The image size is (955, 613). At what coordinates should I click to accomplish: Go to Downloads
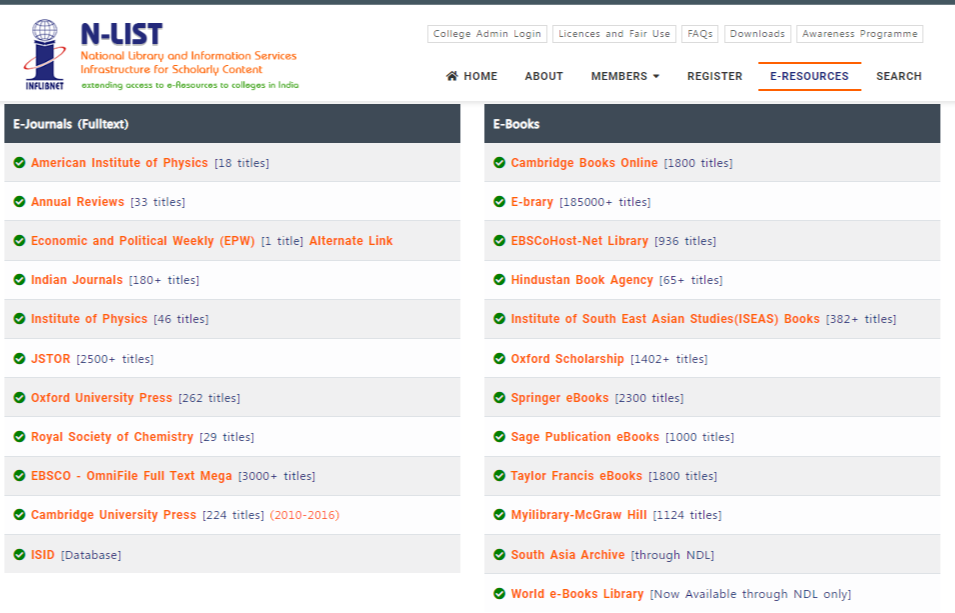tap(758, 34)
